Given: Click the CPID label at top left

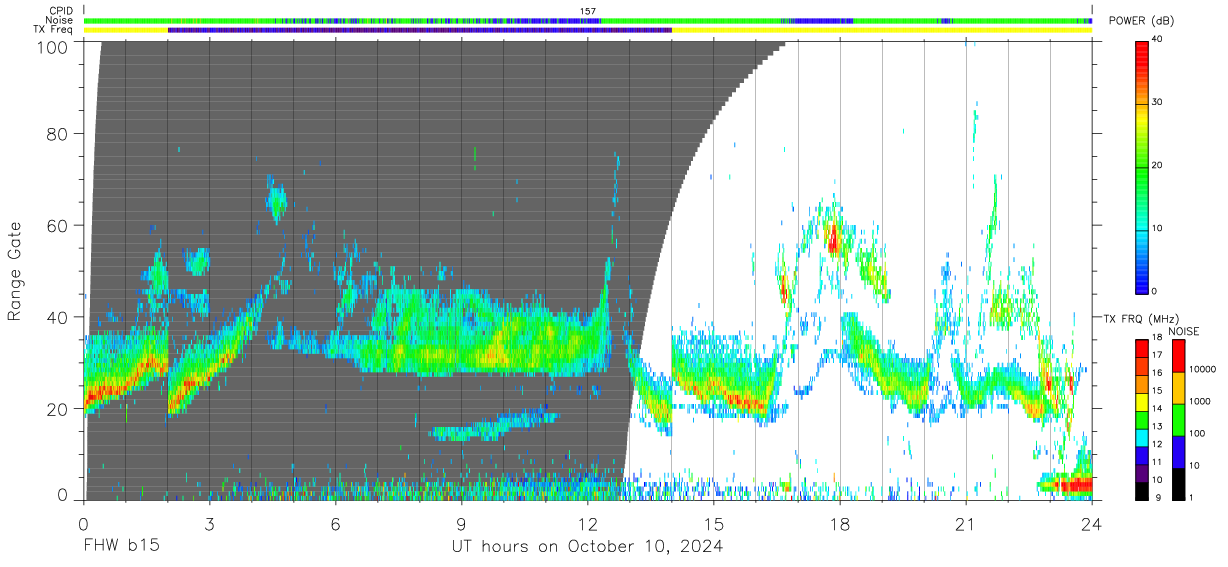Looking at the screenshot, I should click(59, 11).
